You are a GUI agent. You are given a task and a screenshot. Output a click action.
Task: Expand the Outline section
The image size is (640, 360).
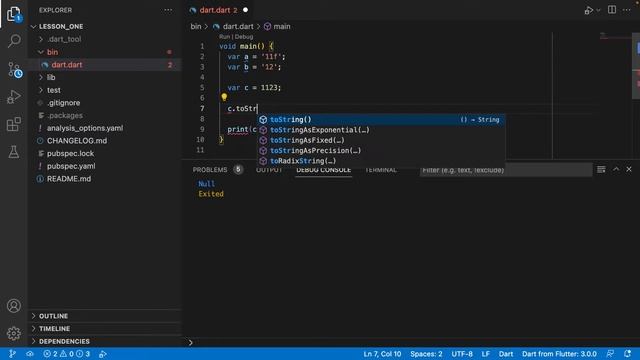105,316
